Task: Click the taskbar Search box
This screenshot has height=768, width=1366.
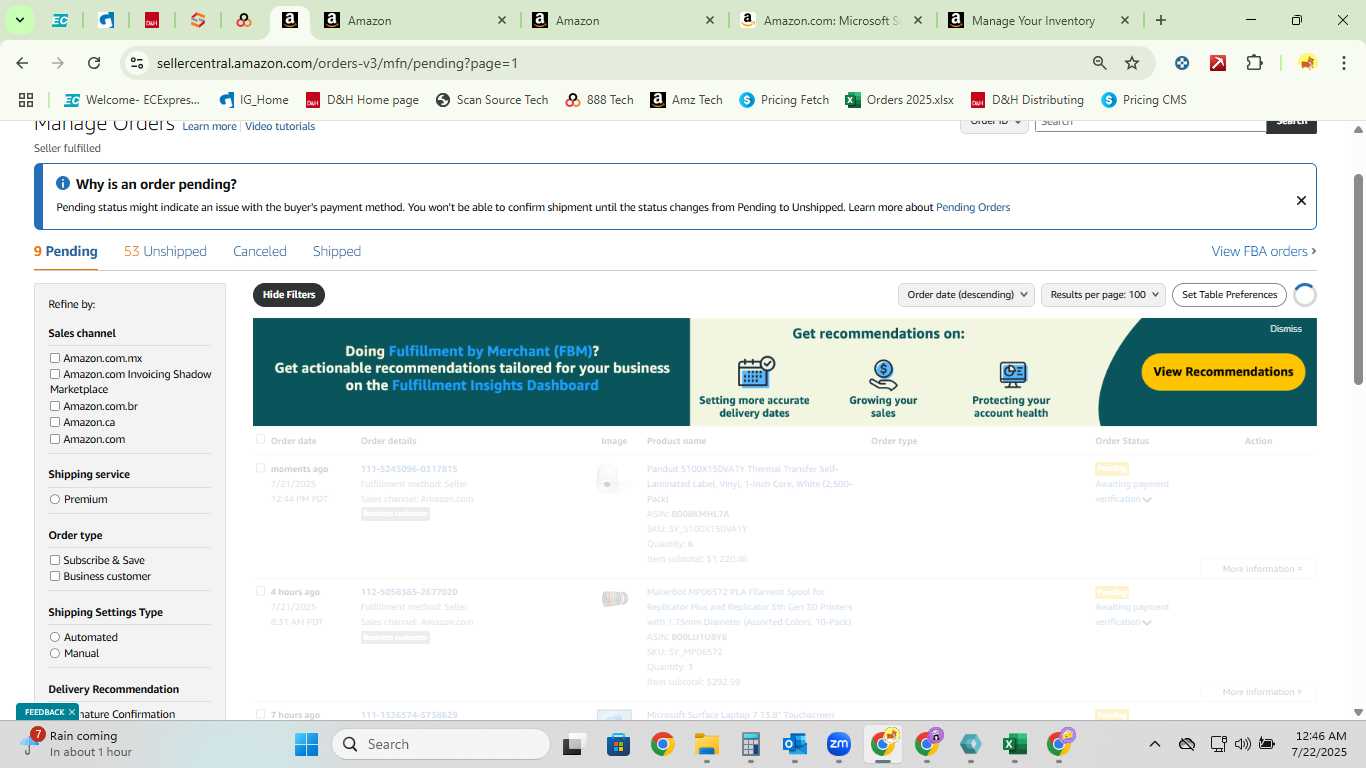Action: [441, 744]
